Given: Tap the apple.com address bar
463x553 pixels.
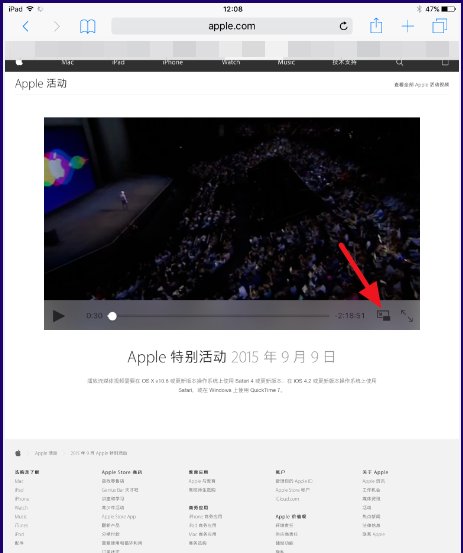Looking at the screenshot, I should [x=232, y=26].
